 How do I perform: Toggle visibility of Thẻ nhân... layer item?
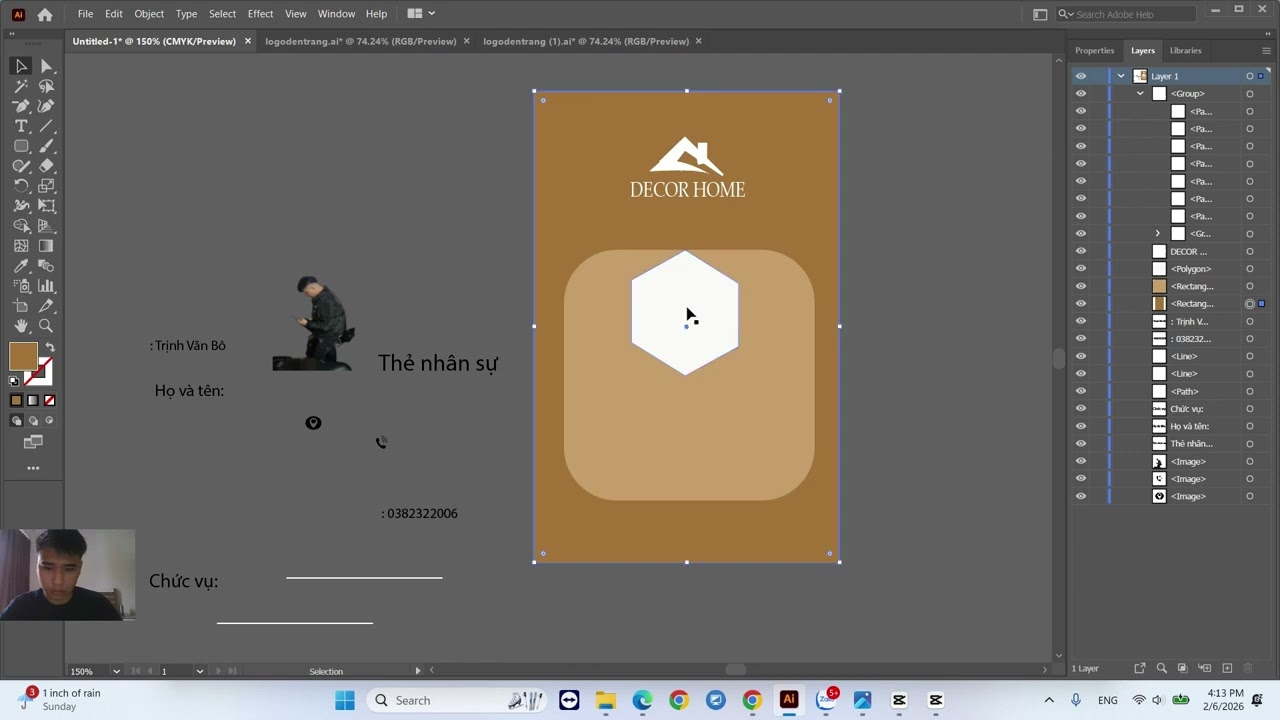(x=1080, y=444)
